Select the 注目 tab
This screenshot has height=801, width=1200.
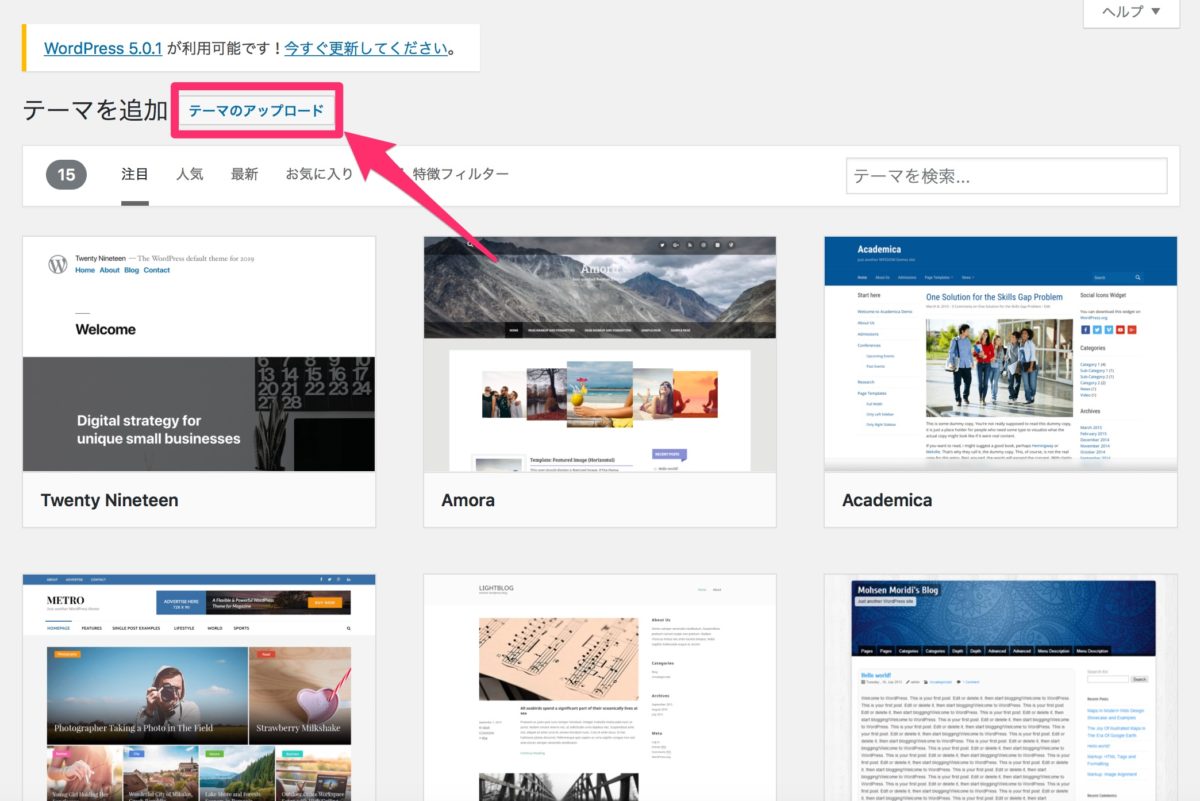click(x=135, y=174)
